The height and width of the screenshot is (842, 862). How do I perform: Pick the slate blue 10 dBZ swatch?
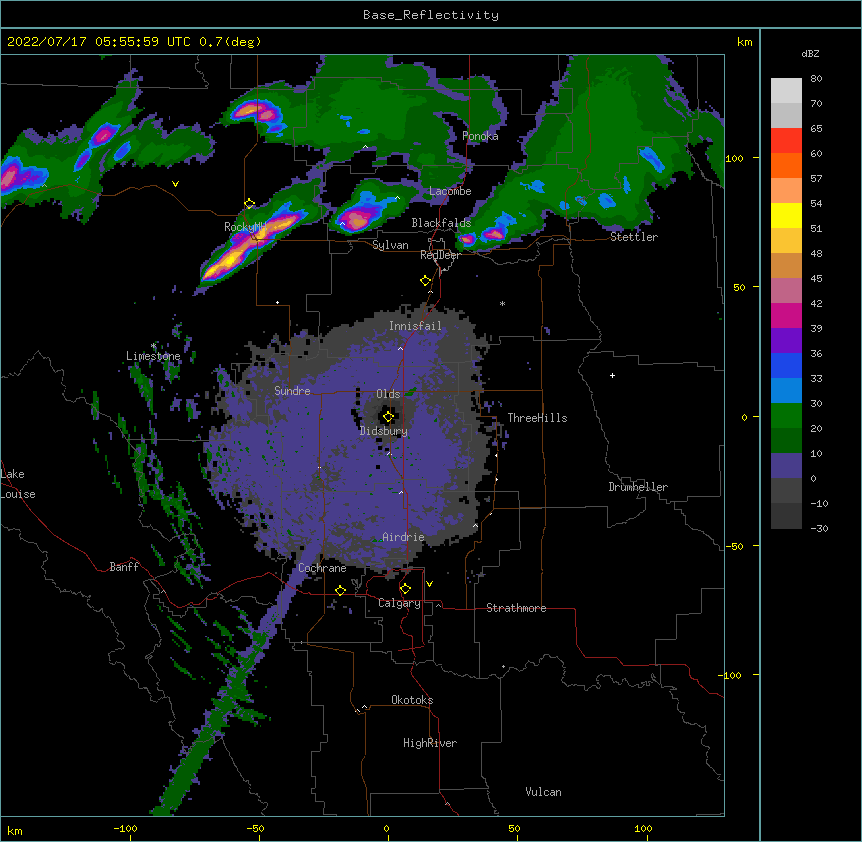click(786, 466)
